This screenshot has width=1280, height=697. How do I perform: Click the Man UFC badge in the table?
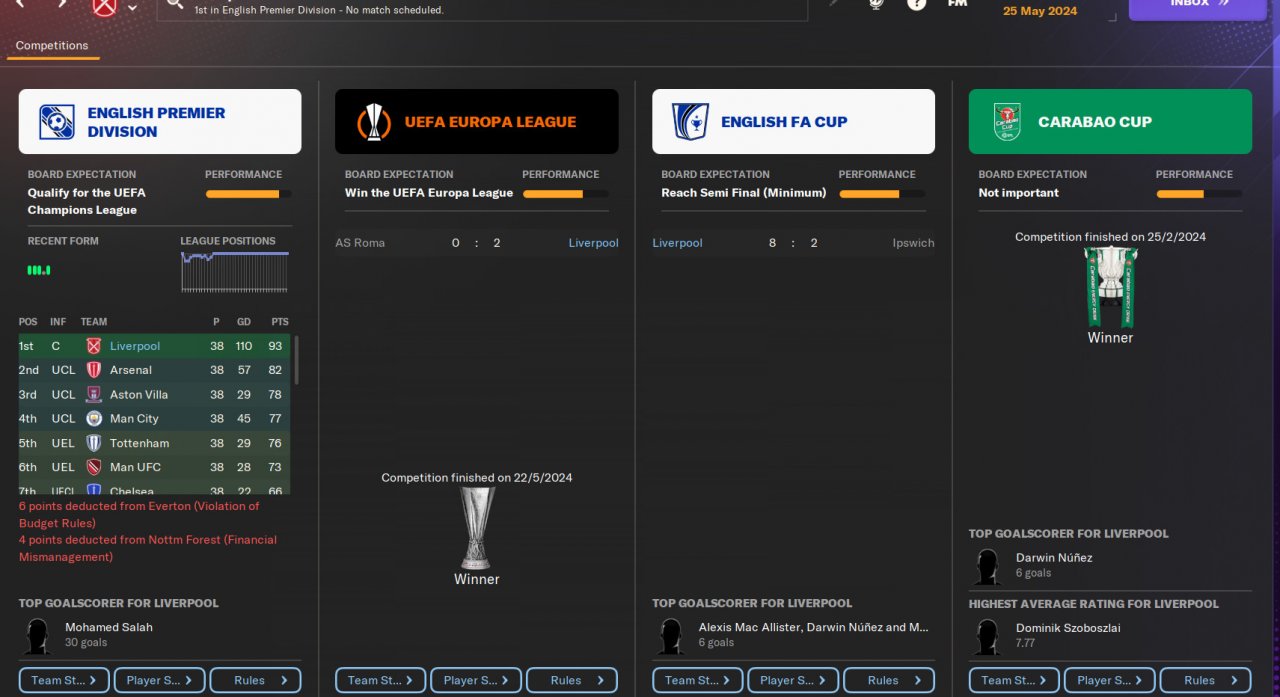point(94,467)
